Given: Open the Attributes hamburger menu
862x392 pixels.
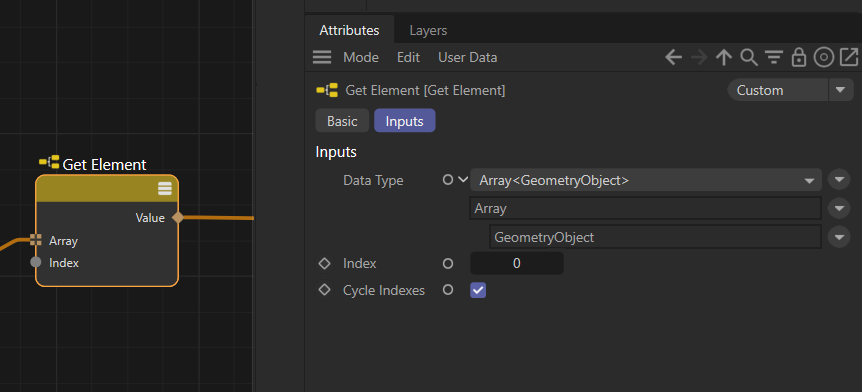Looking at the screenshot, I should tap(322, 57).
